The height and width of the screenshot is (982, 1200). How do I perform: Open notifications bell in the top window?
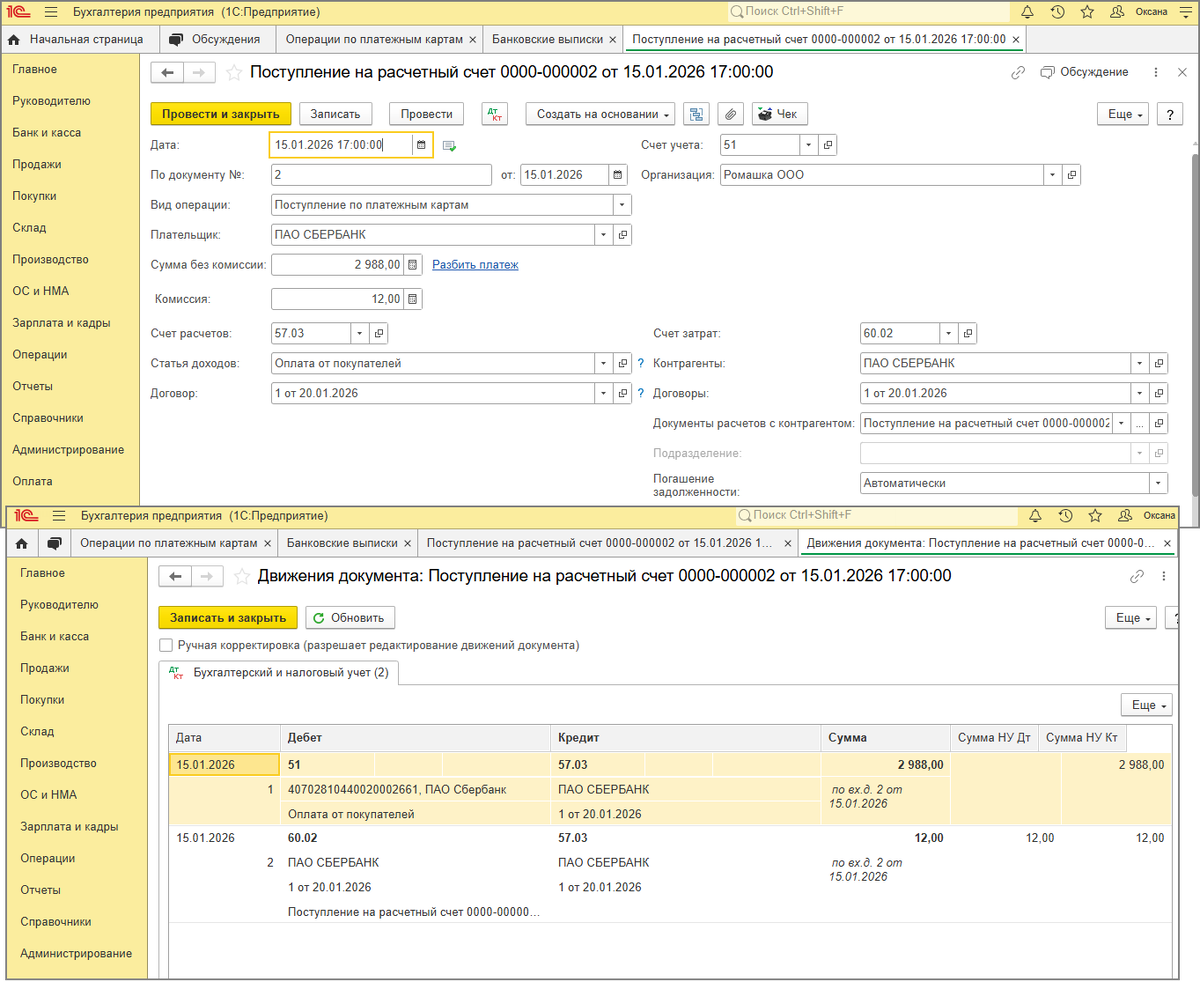point(1027,12)
